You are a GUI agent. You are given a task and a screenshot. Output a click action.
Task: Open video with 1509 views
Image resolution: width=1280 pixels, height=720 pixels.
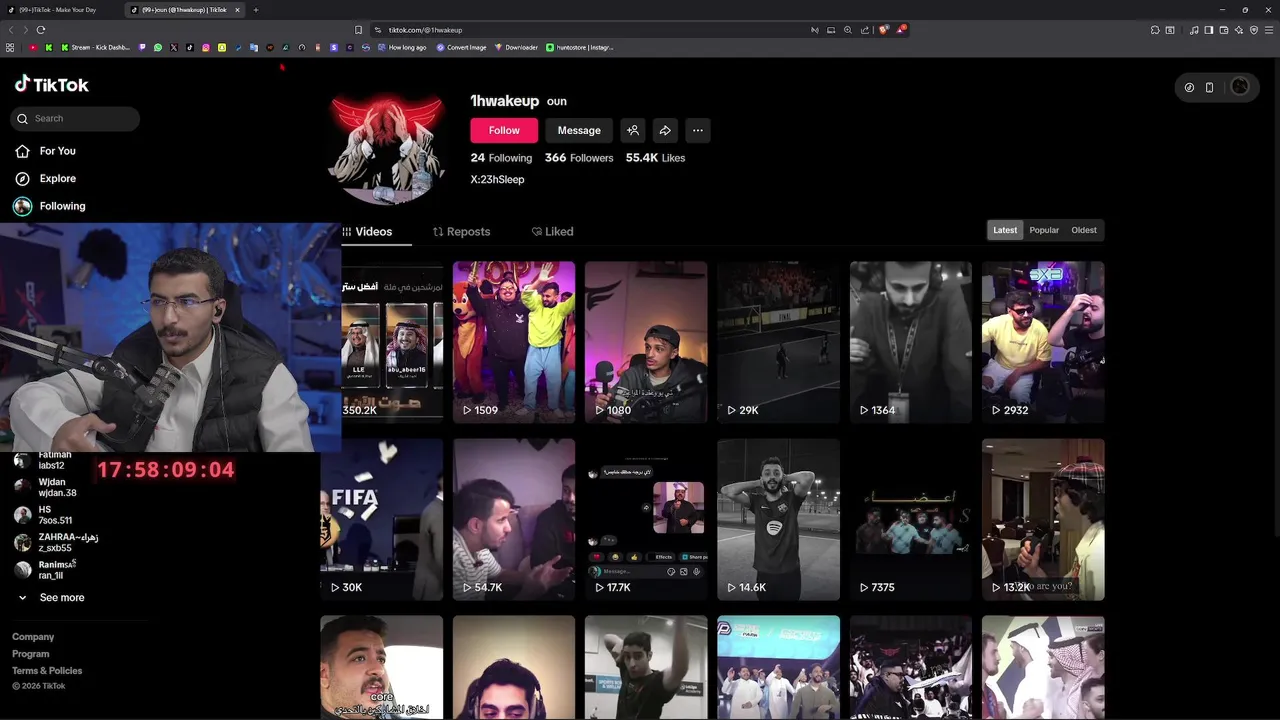(x=514, y=342)
